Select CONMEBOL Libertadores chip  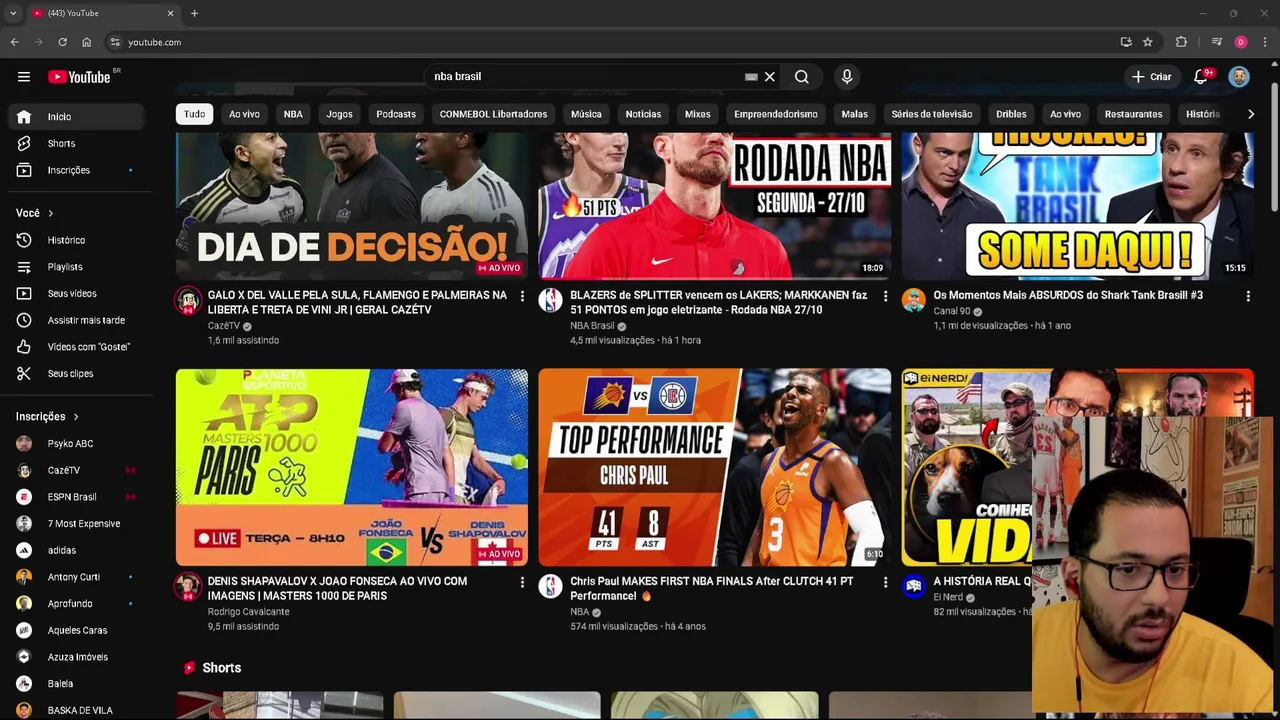[x=493, y=114]
